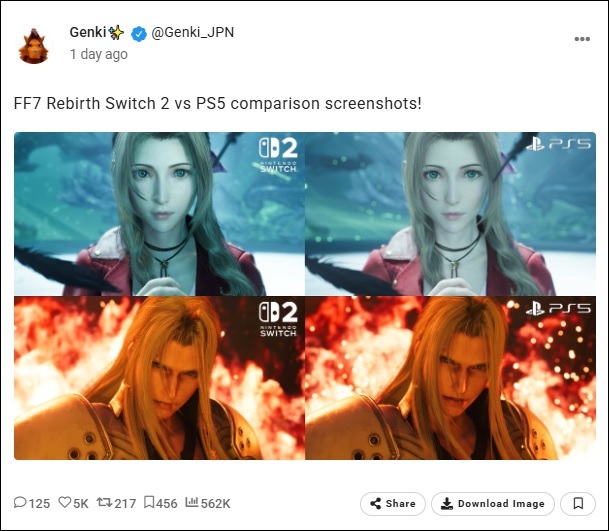Open Aerith PS5 screenshot
The image size is (609, 531).
point(451,214)
